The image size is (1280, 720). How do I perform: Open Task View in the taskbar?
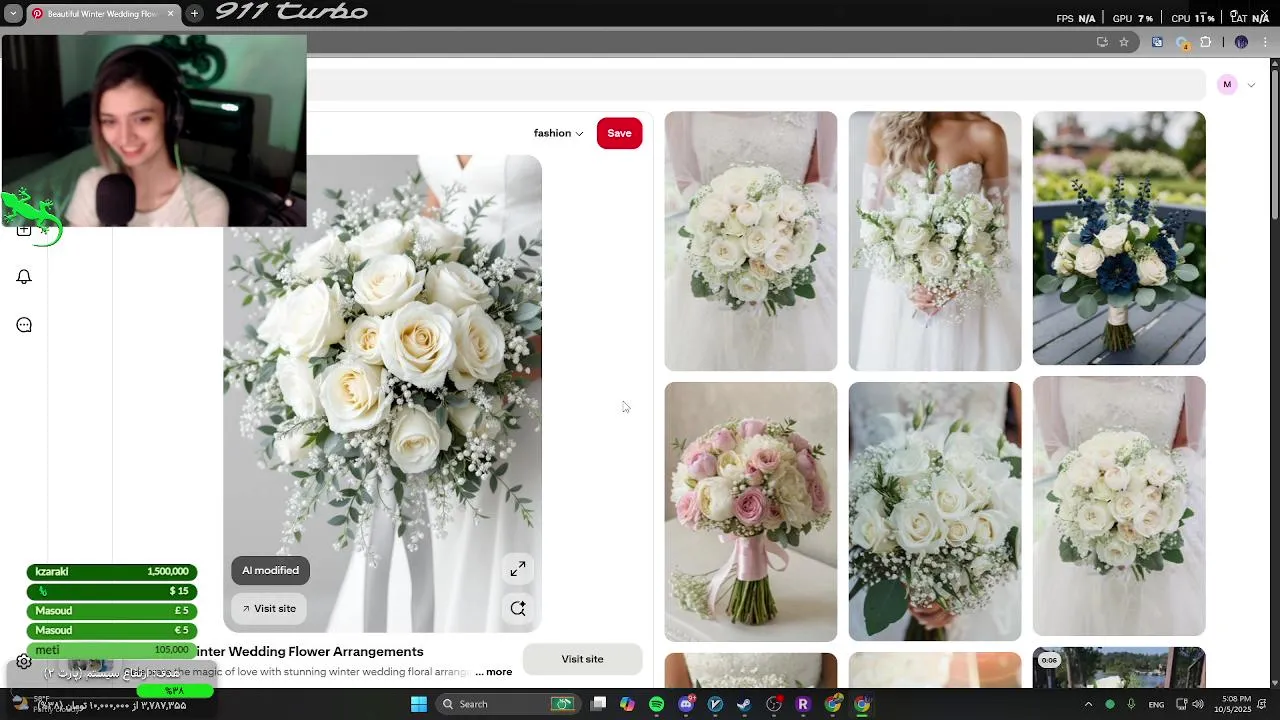click(x=598, y=704)
